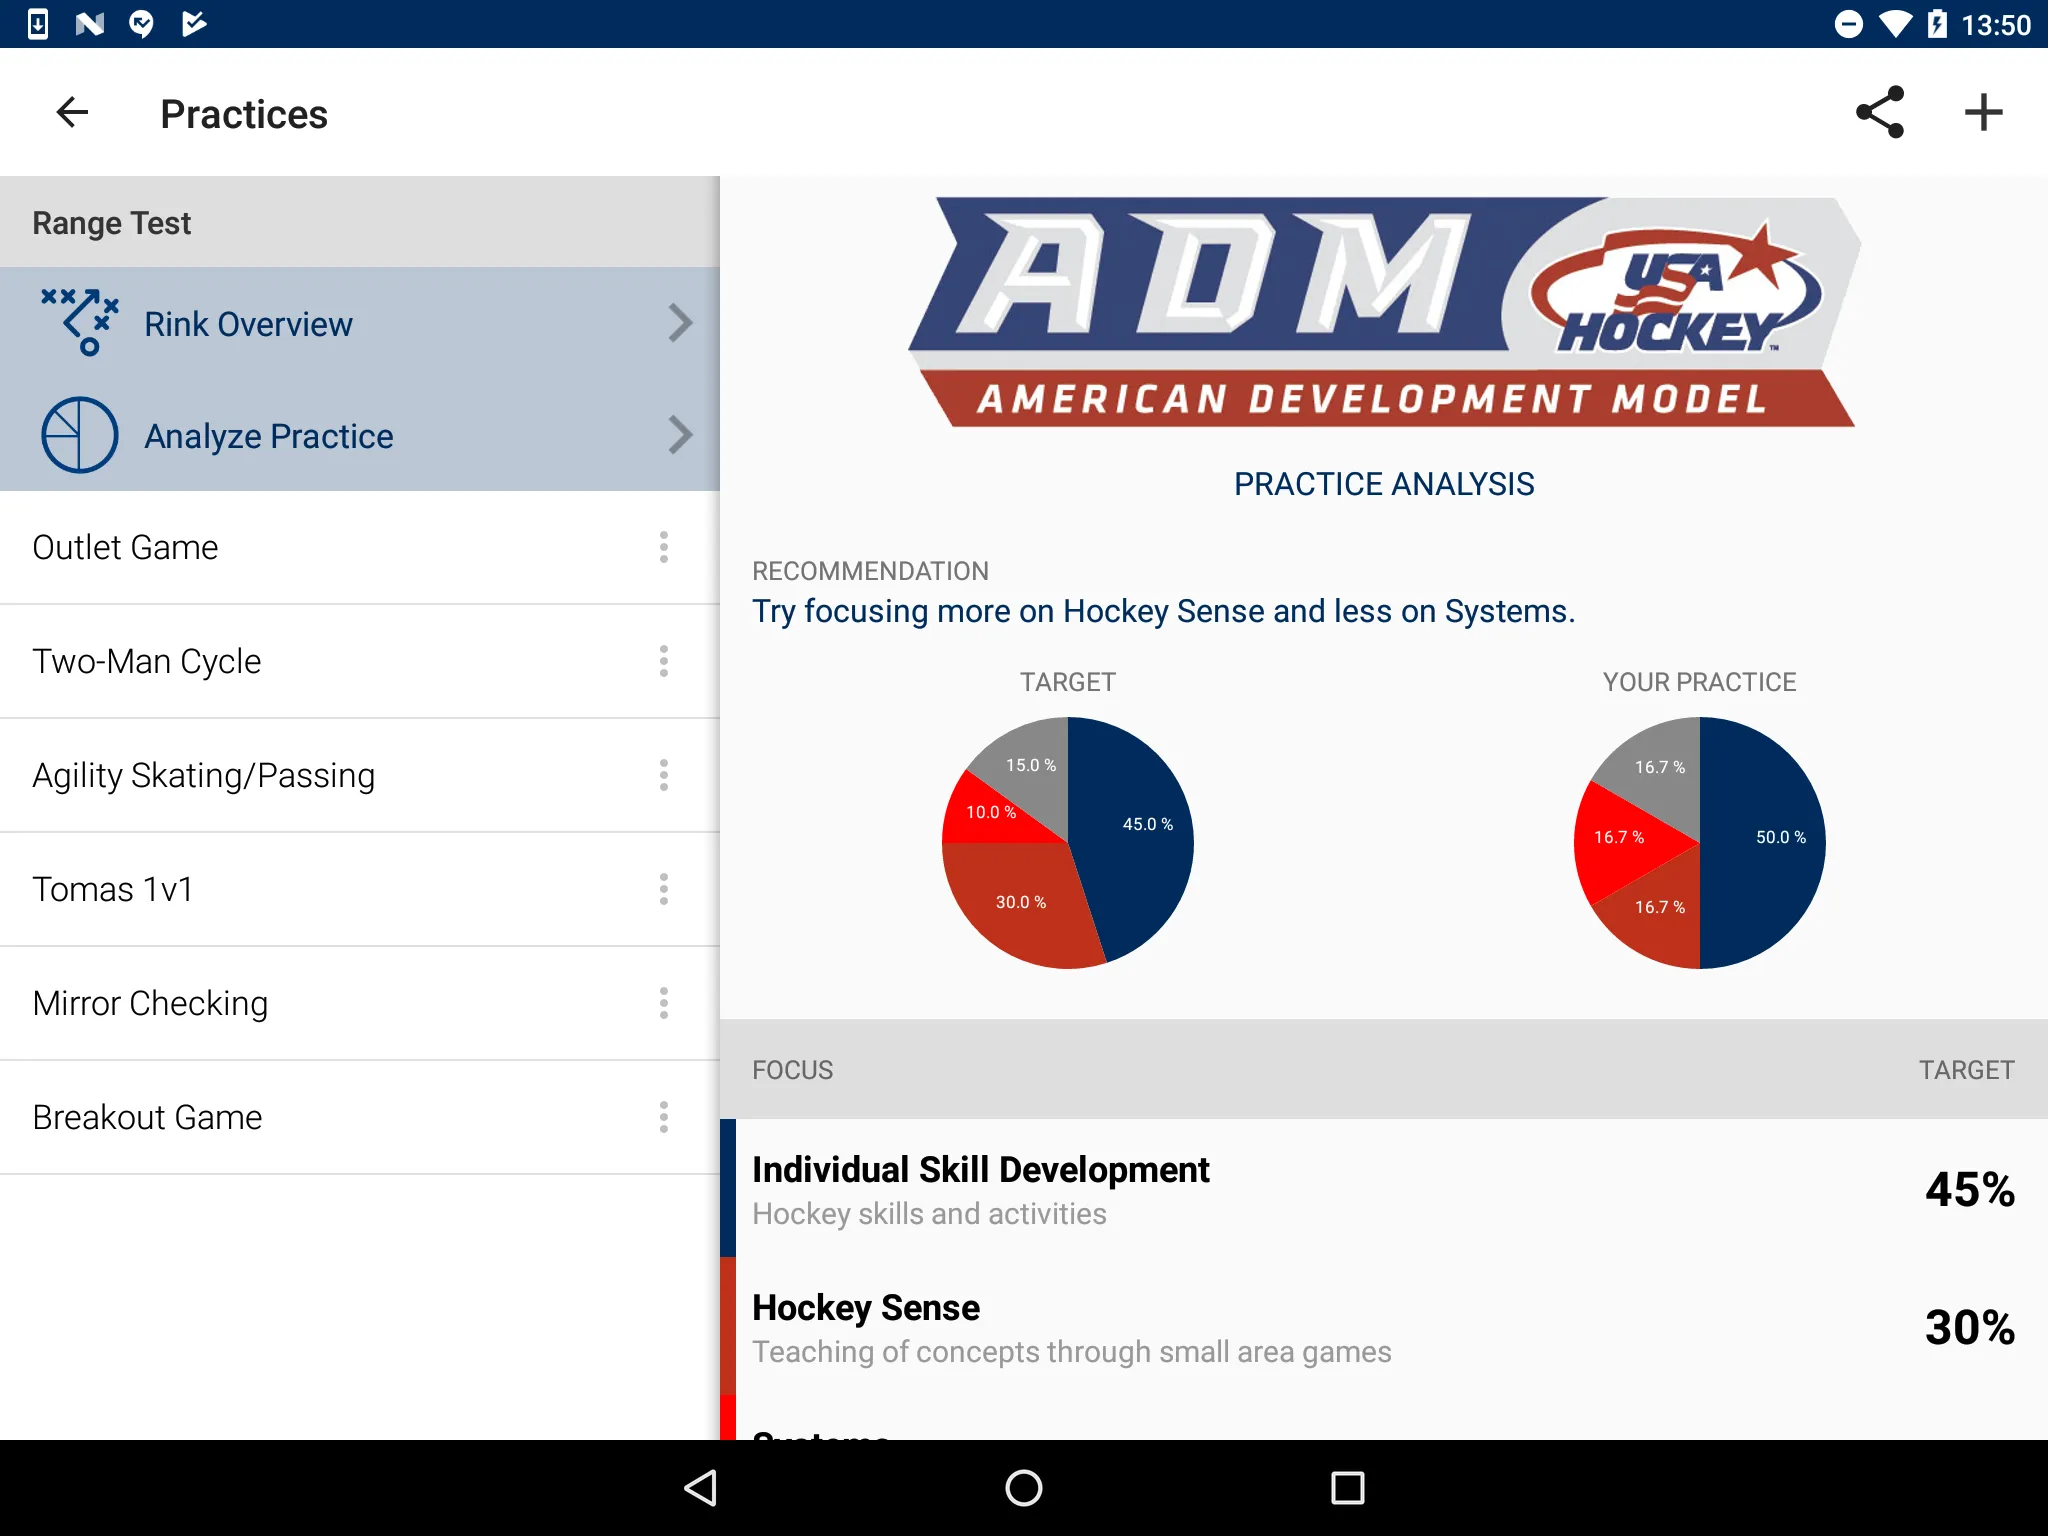Viewport: 2048px width, 1536px height.
Task: Expand the Rink Overview section
Action: tap(679, 321)
